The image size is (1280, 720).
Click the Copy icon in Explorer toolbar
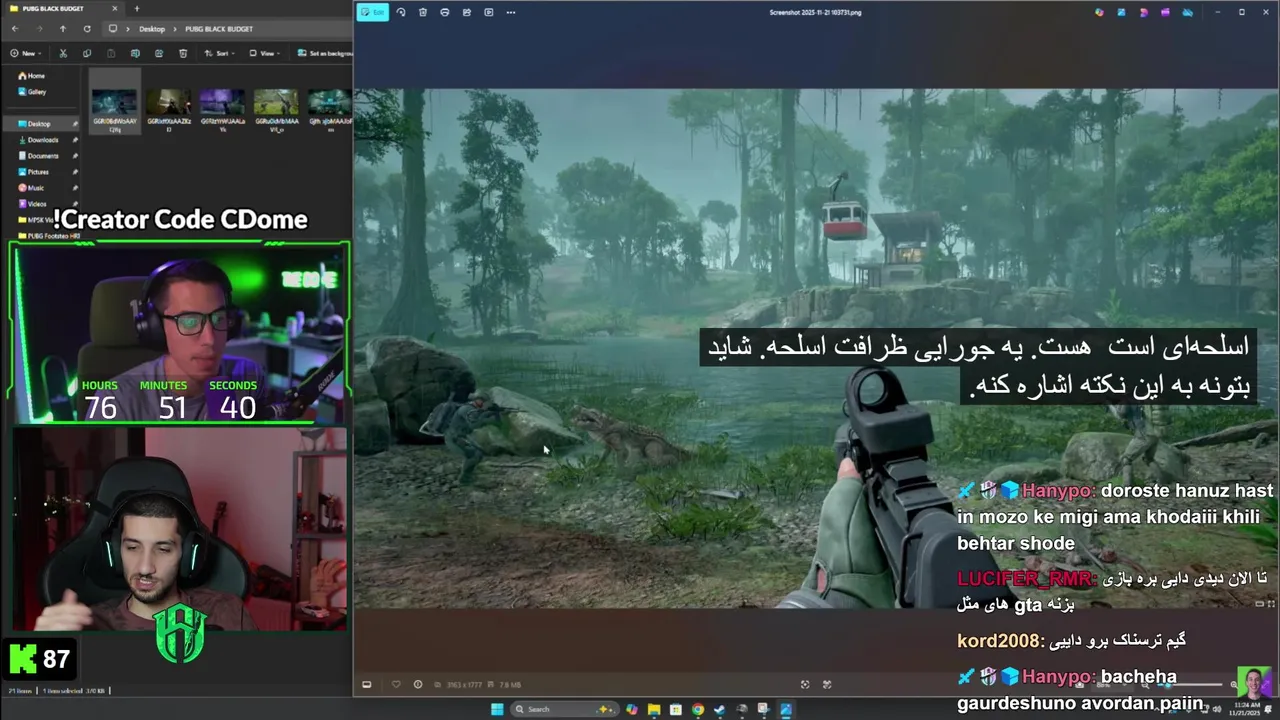click(87, 53)
